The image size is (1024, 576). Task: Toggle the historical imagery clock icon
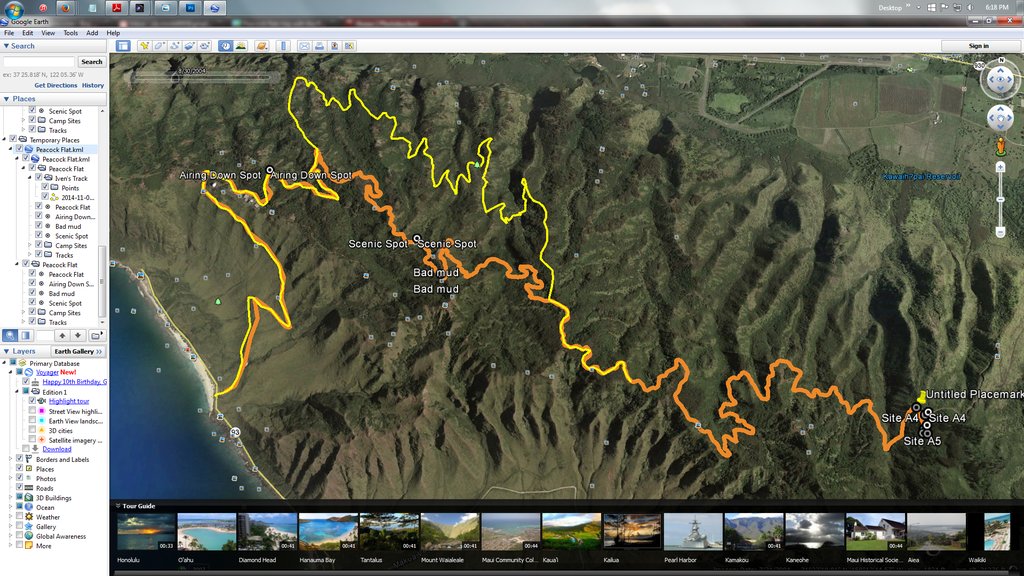[x=225, y=46]
